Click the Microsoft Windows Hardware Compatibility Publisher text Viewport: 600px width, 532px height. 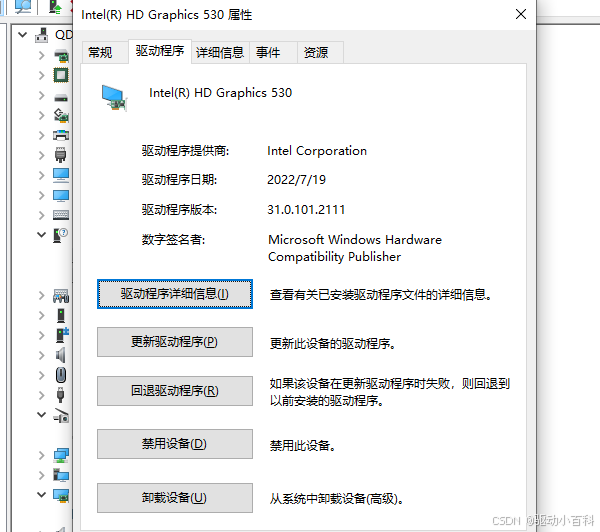(x=355, y=248)
